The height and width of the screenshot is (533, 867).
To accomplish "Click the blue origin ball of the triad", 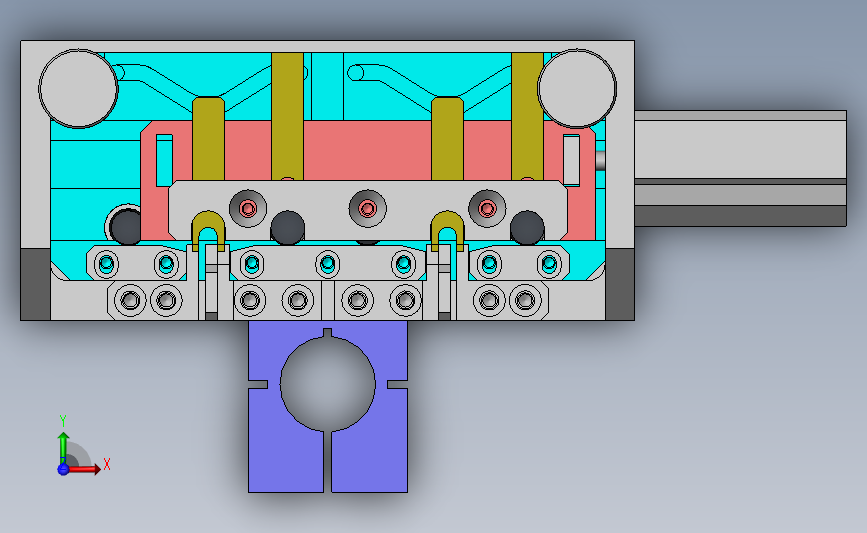I will [63, 469].
